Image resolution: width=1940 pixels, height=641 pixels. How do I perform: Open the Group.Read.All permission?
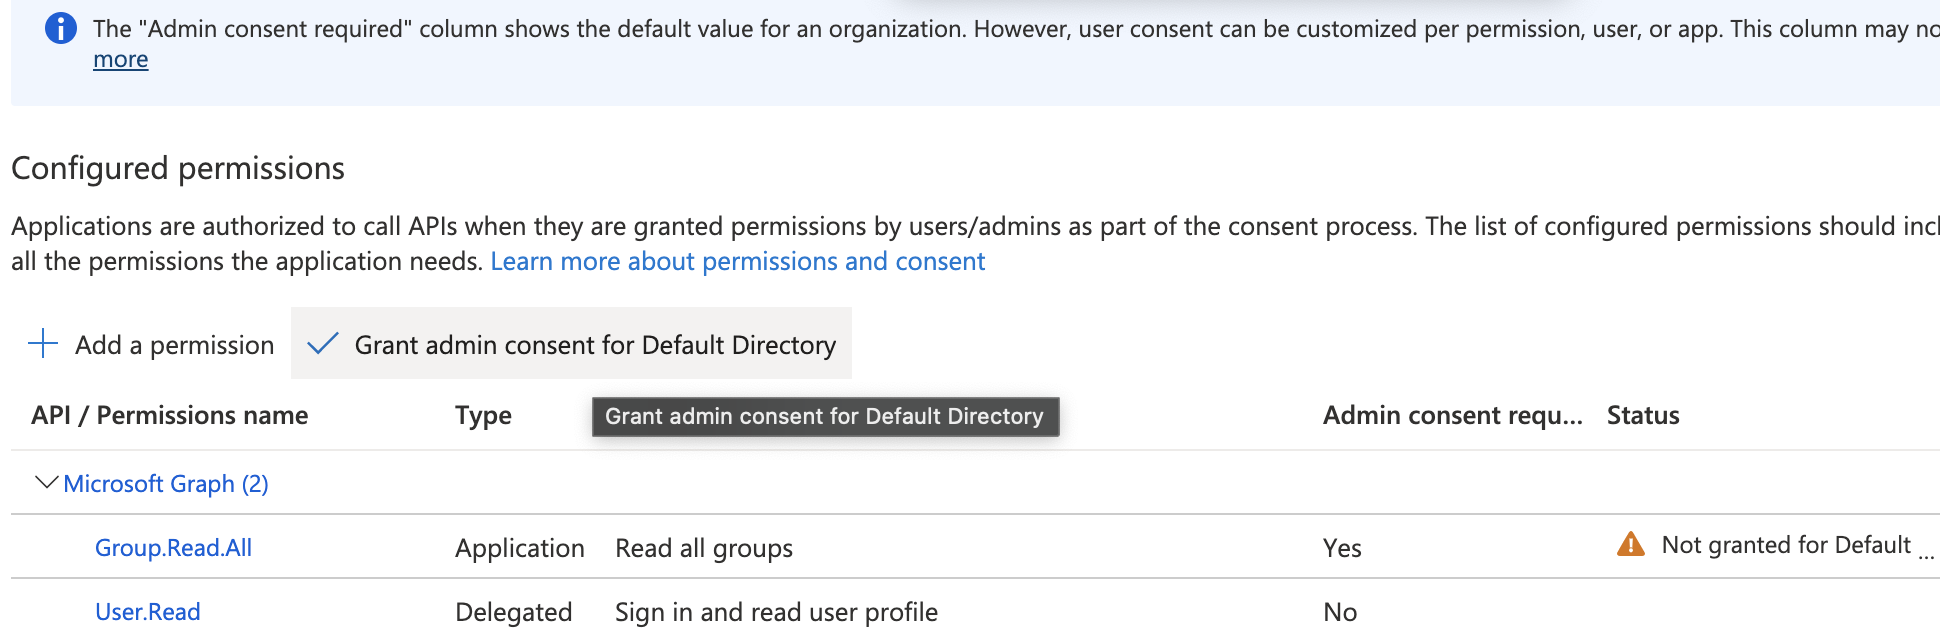[x=173, y=548]
